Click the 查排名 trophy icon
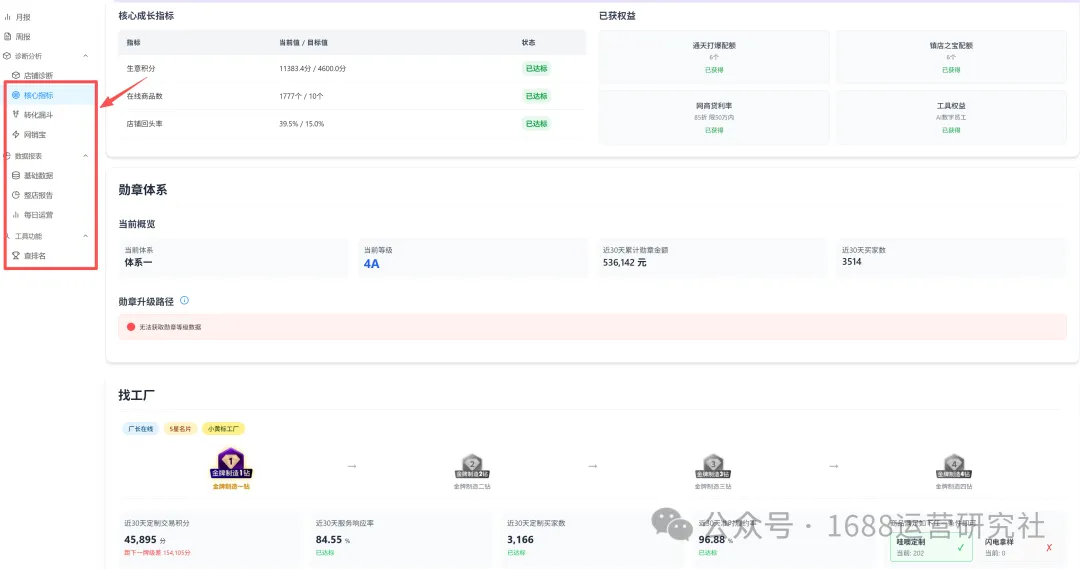Viewport: 1080px width, 569px height. tap(16, 256)
